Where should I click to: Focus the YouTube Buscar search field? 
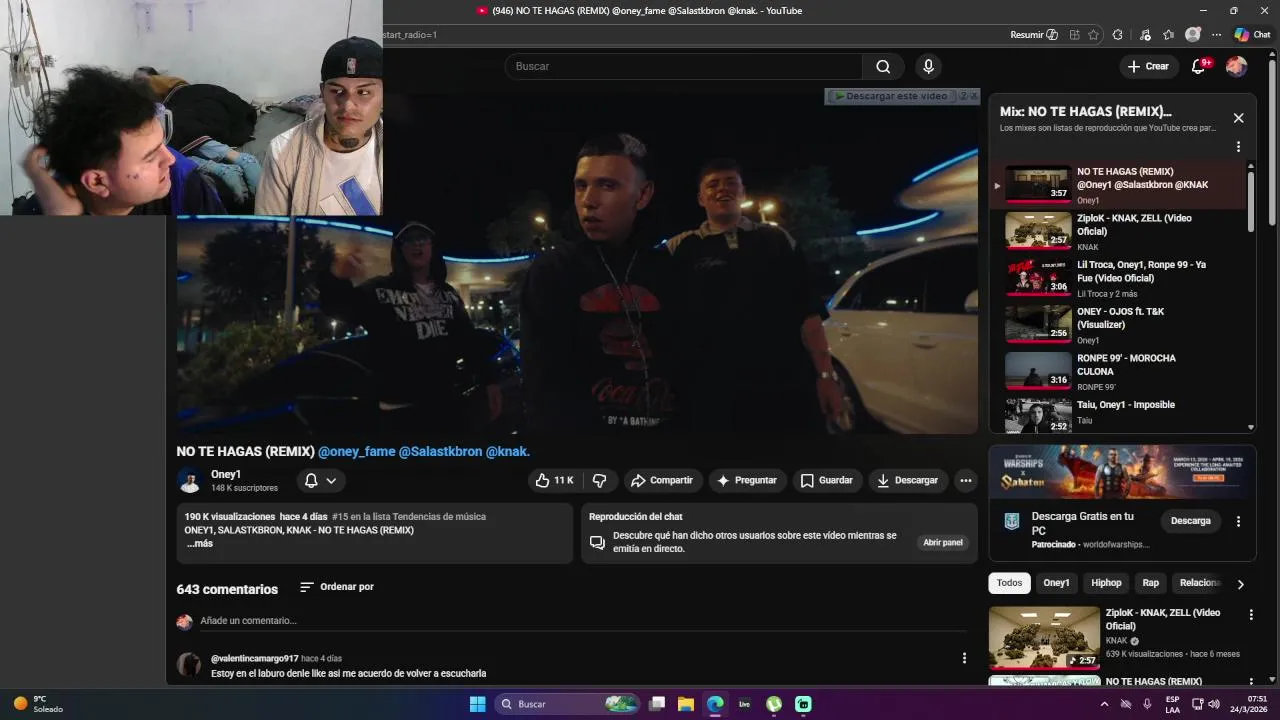683,66
